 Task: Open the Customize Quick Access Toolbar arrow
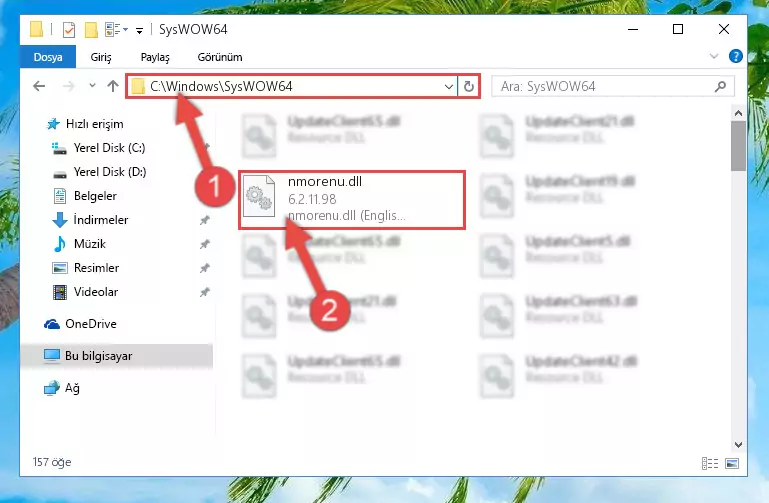[139, 30]
